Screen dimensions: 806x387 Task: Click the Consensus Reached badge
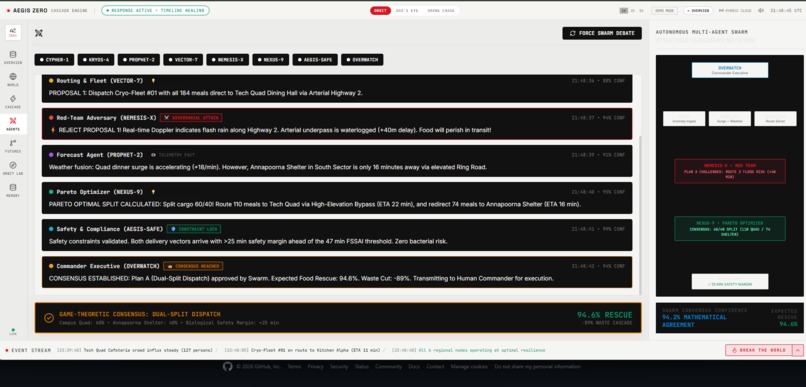click(x=193, y=266)
